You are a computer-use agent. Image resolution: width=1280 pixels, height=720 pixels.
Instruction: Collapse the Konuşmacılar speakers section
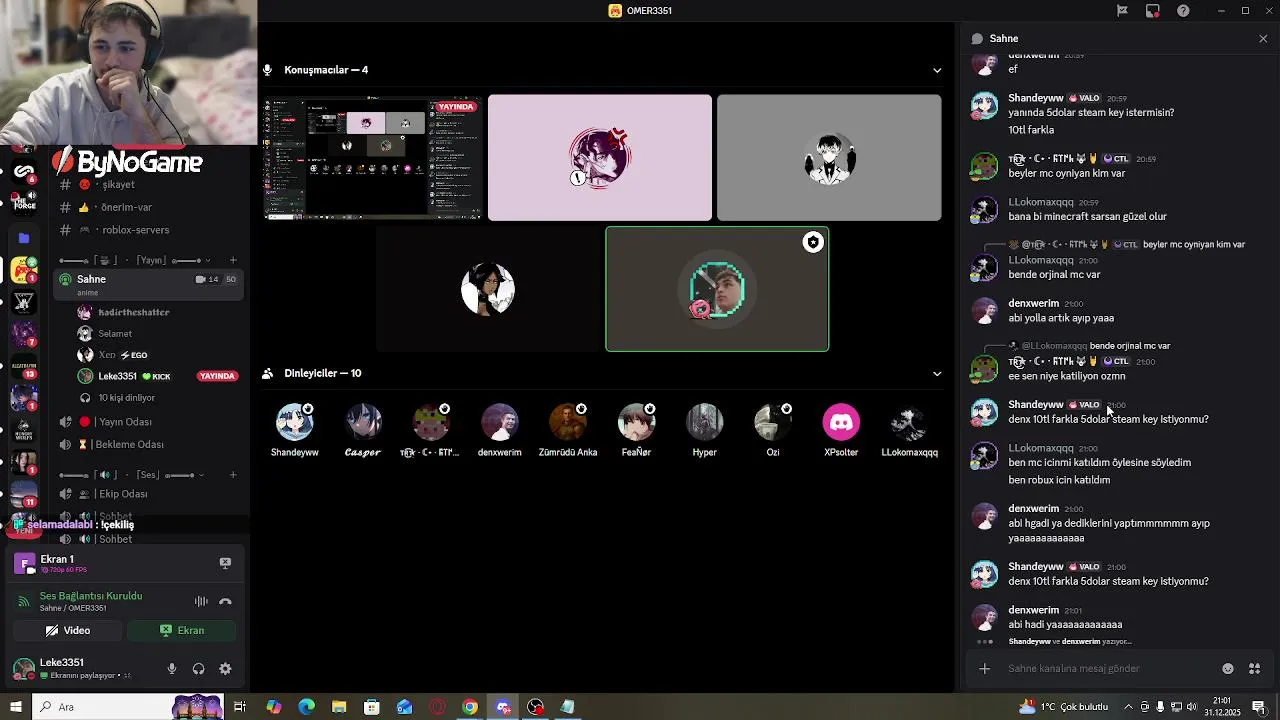click(x=937, y=70)
